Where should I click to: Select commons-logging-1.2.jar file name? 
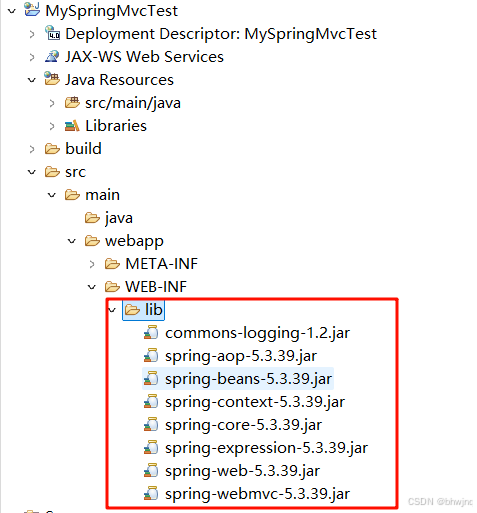[258, 333]
